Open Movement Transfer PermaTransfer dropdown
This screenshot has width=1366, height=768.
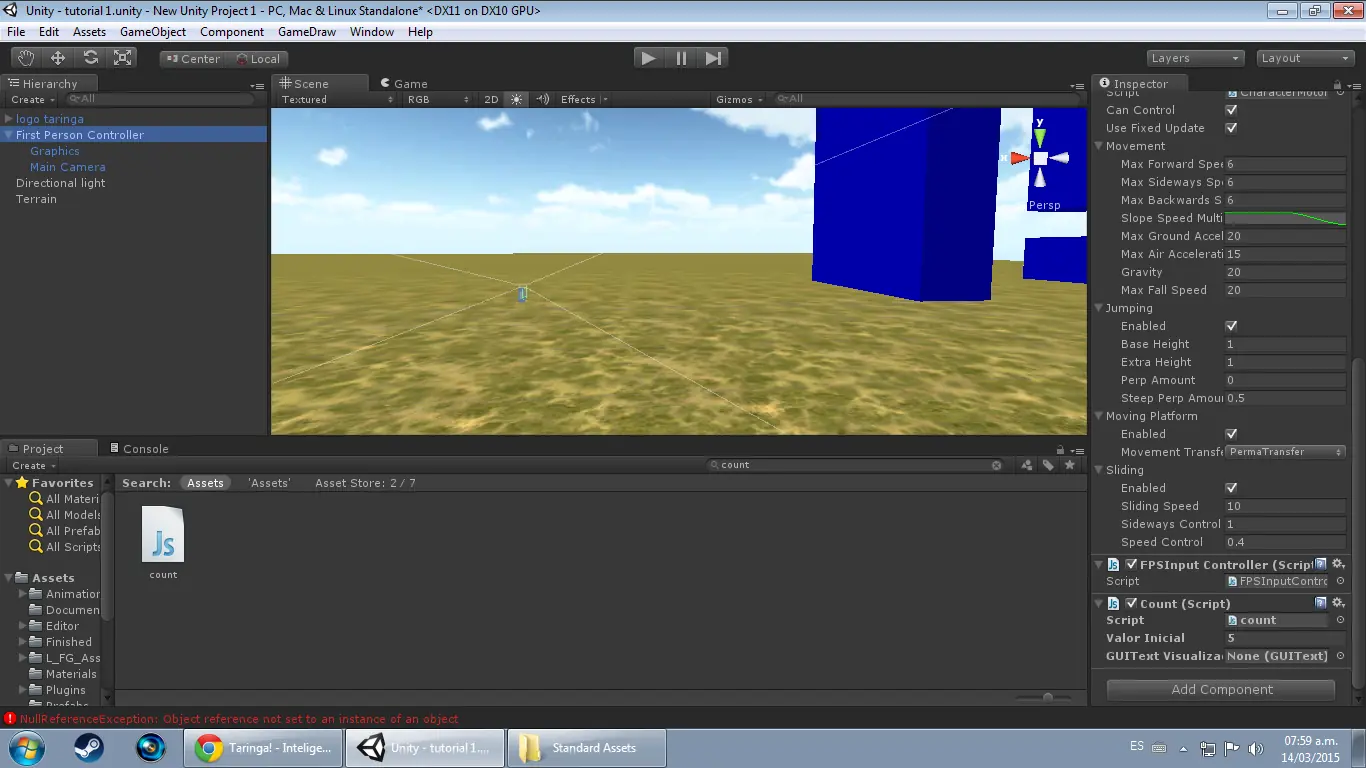1286,452
